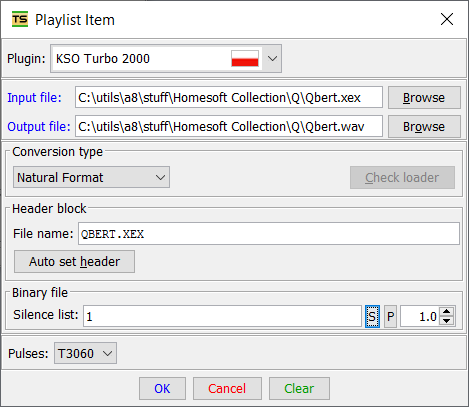This screenshot has height=407, width=469.
Task: Focus the File name field containing QBERT.XEX
Action: point(269,234)
